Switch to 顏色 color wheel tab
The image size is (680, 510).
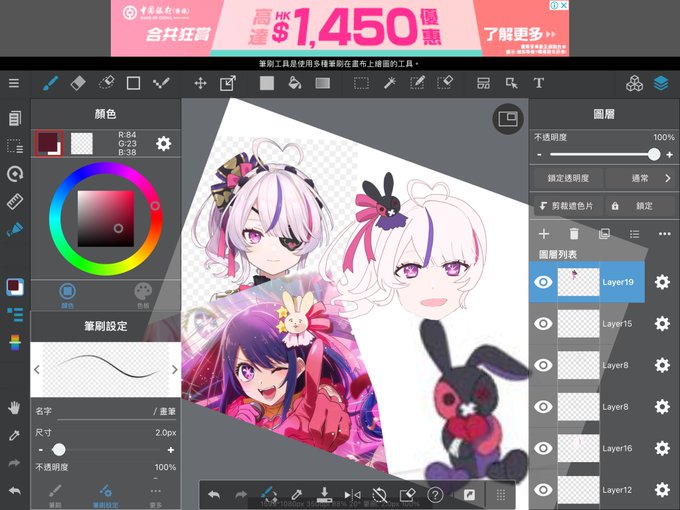(x=67, y=295)
